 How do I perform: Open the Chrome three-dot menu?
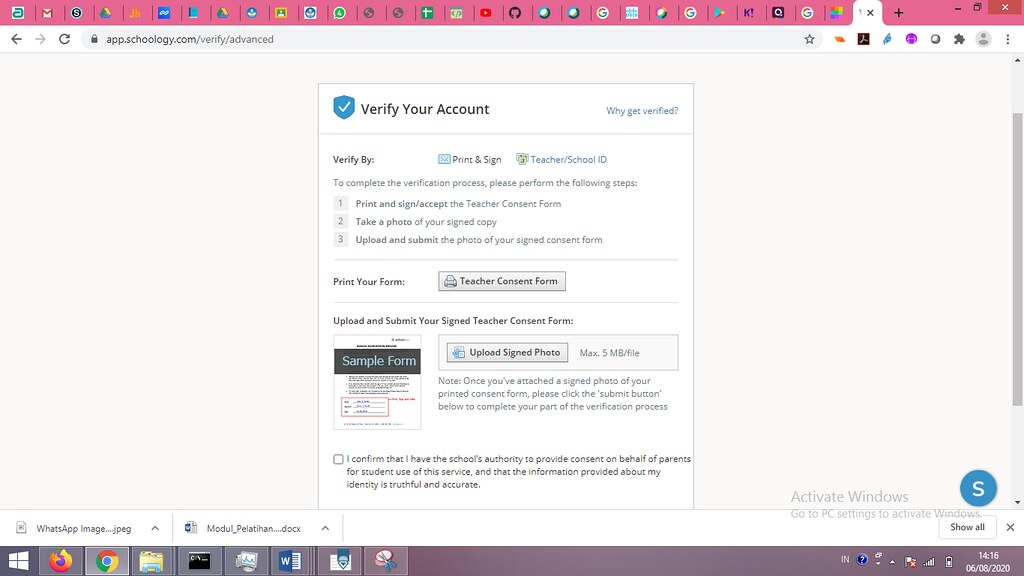pos(1008,39)
